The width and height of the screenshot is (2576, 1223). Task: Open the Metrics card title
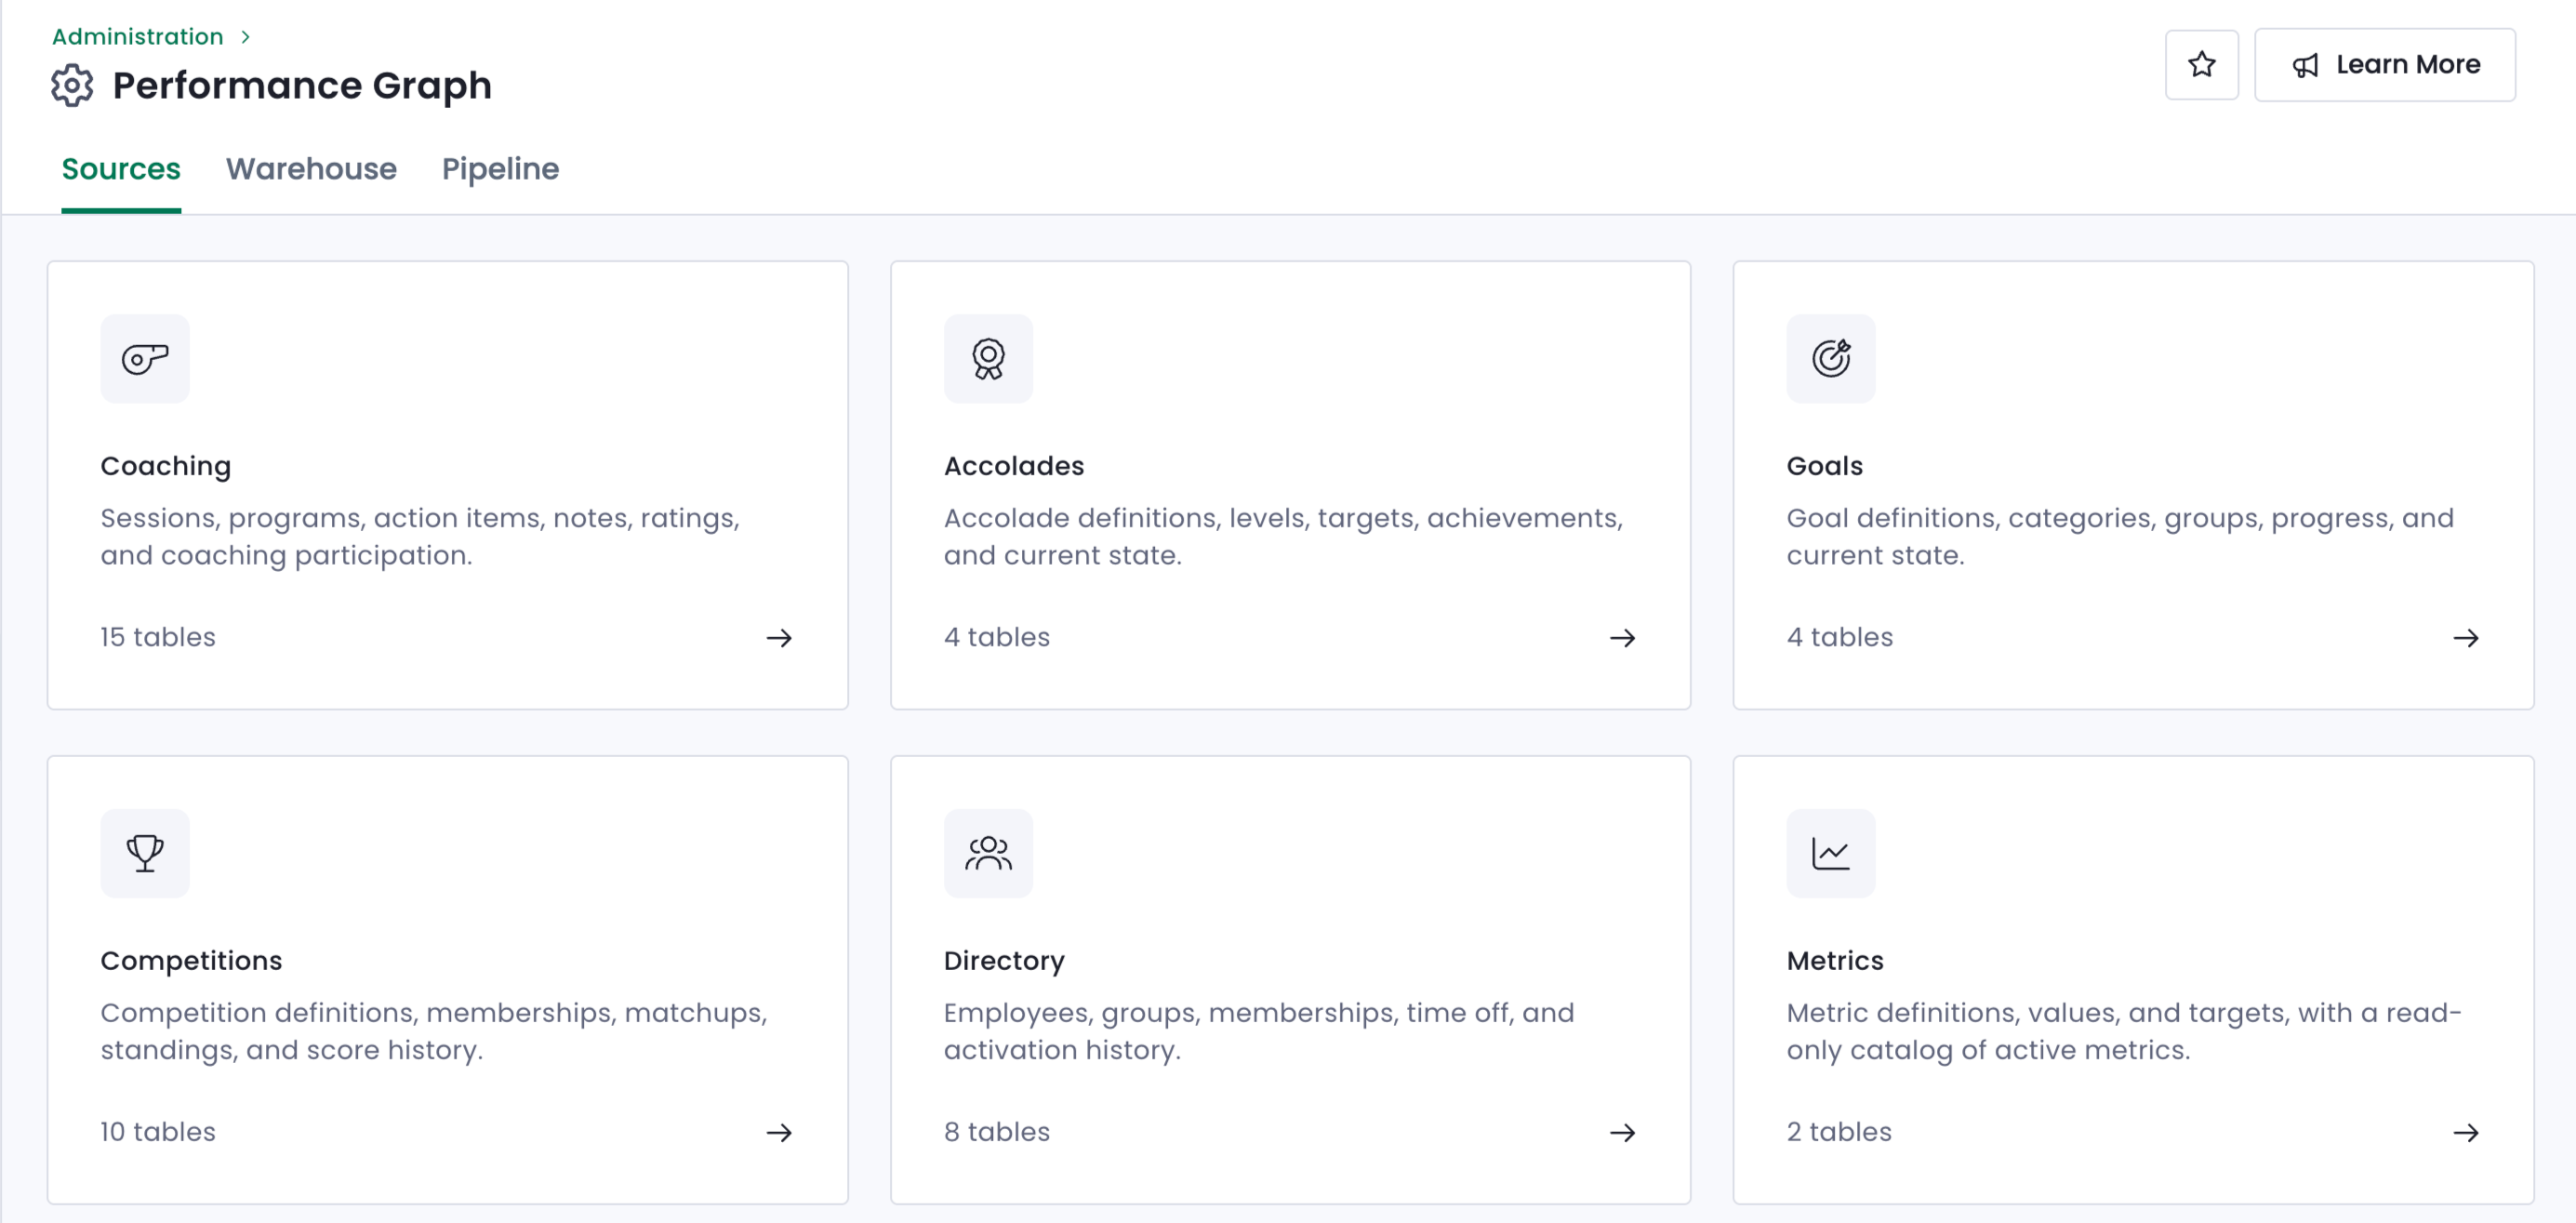(x=1835, y=960)
